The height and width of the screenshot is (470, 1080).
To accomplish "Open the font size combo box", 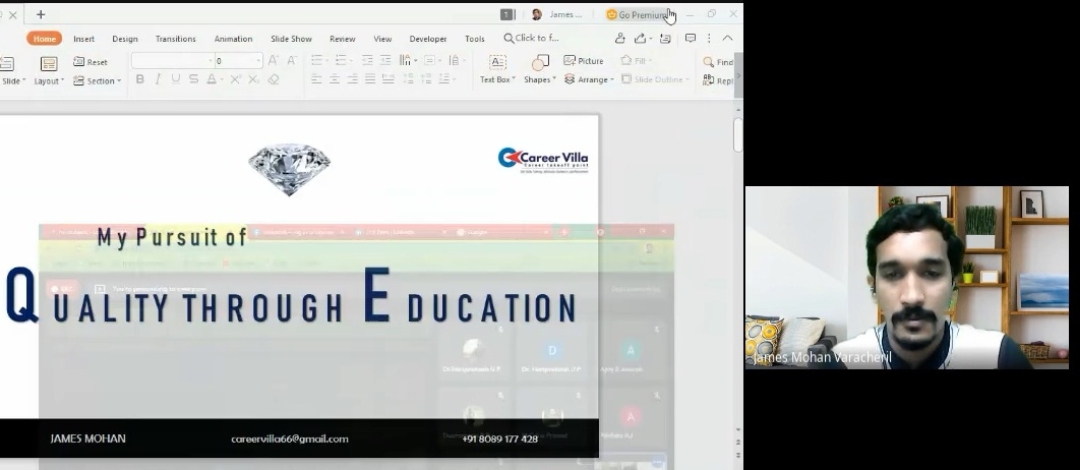I will (238, 61).
